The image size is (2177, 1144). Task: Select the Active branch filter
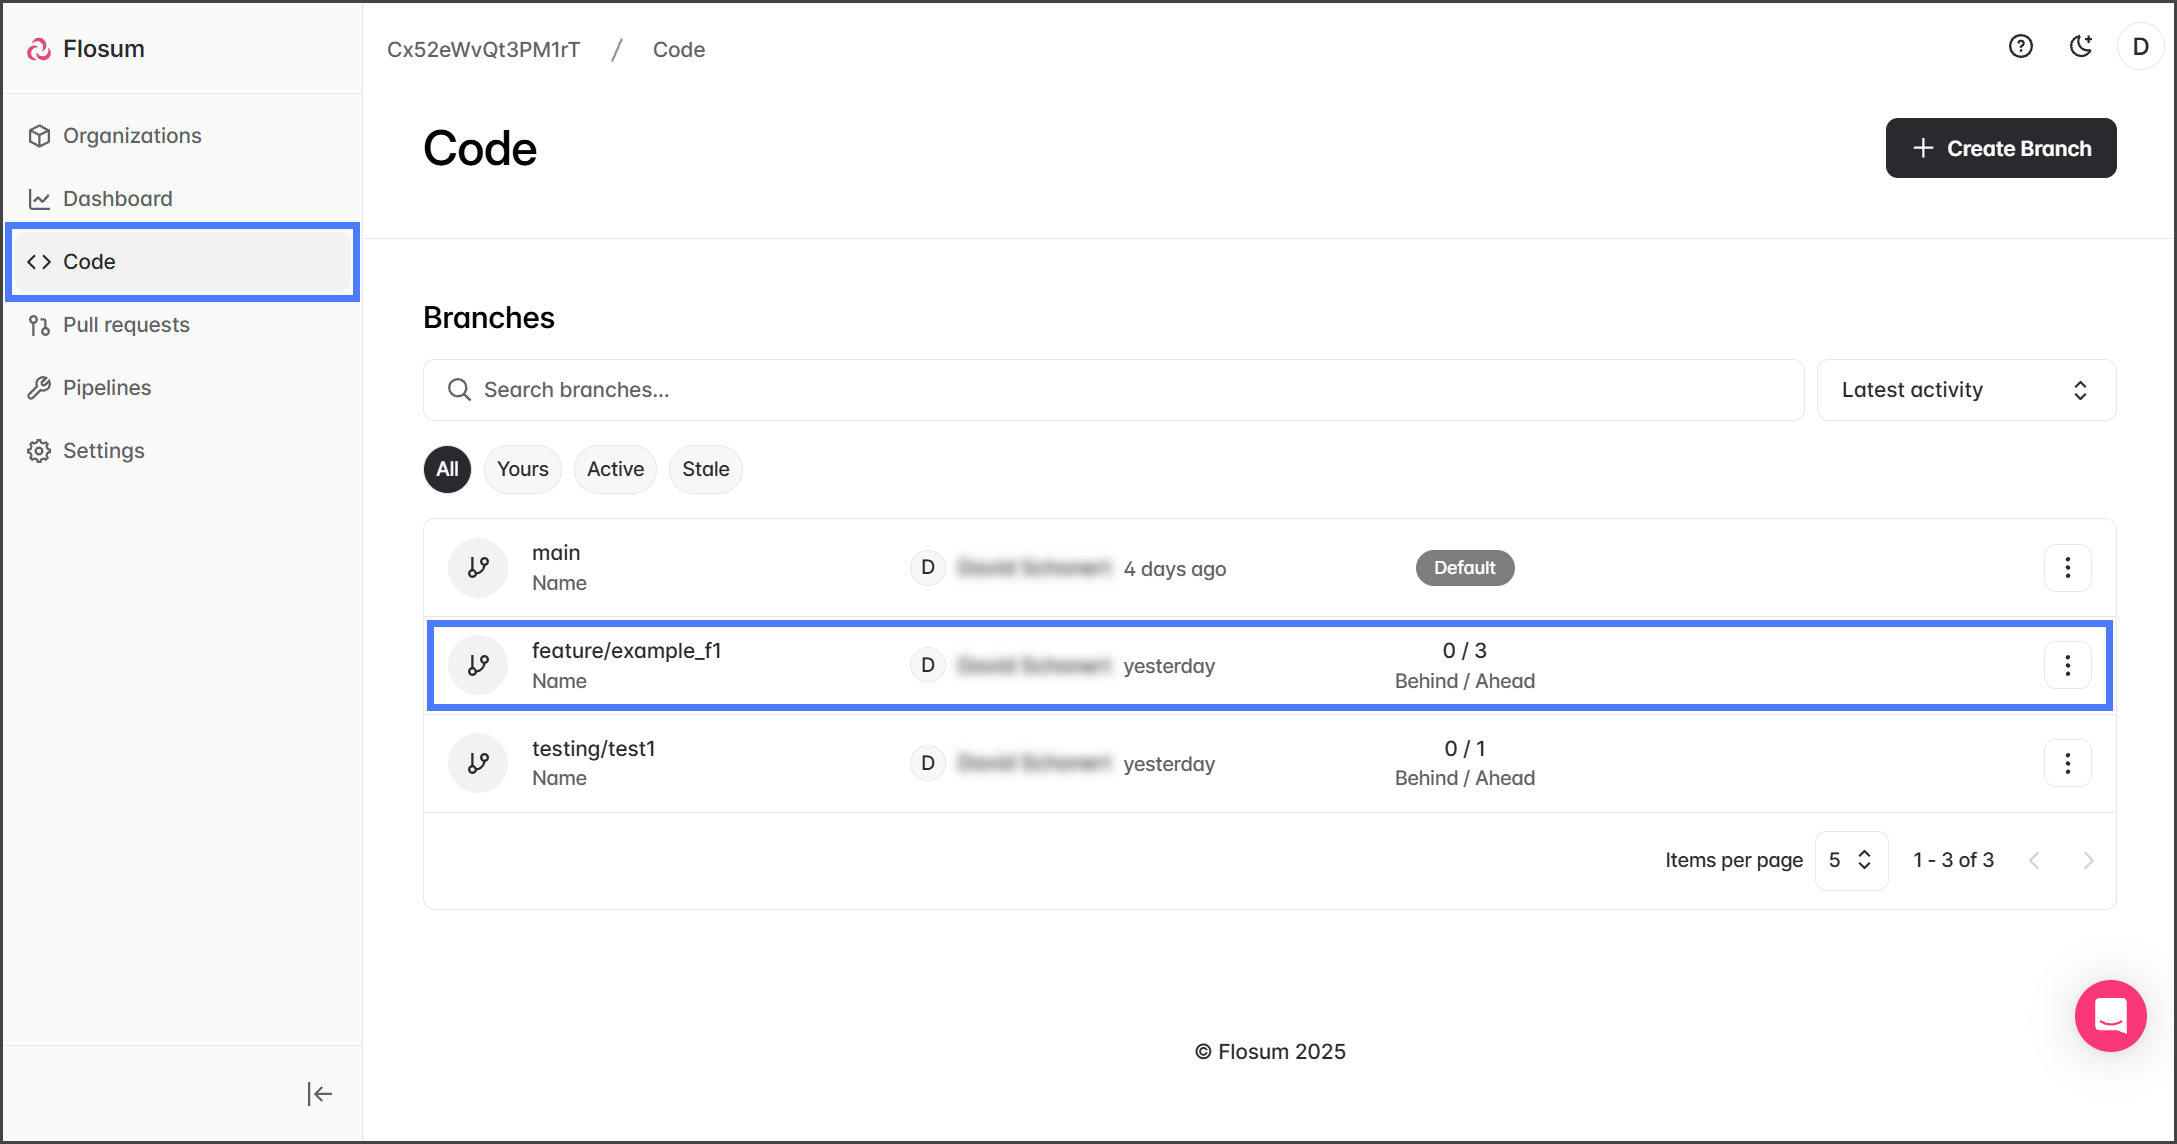(x=615, y=469)
